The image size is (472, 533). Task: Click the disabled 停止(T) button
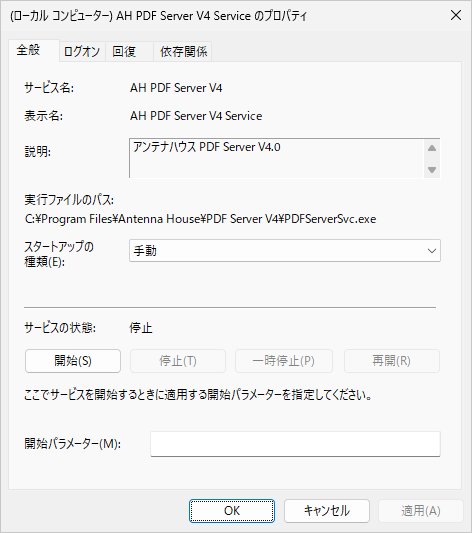click(x=178, y=361)
